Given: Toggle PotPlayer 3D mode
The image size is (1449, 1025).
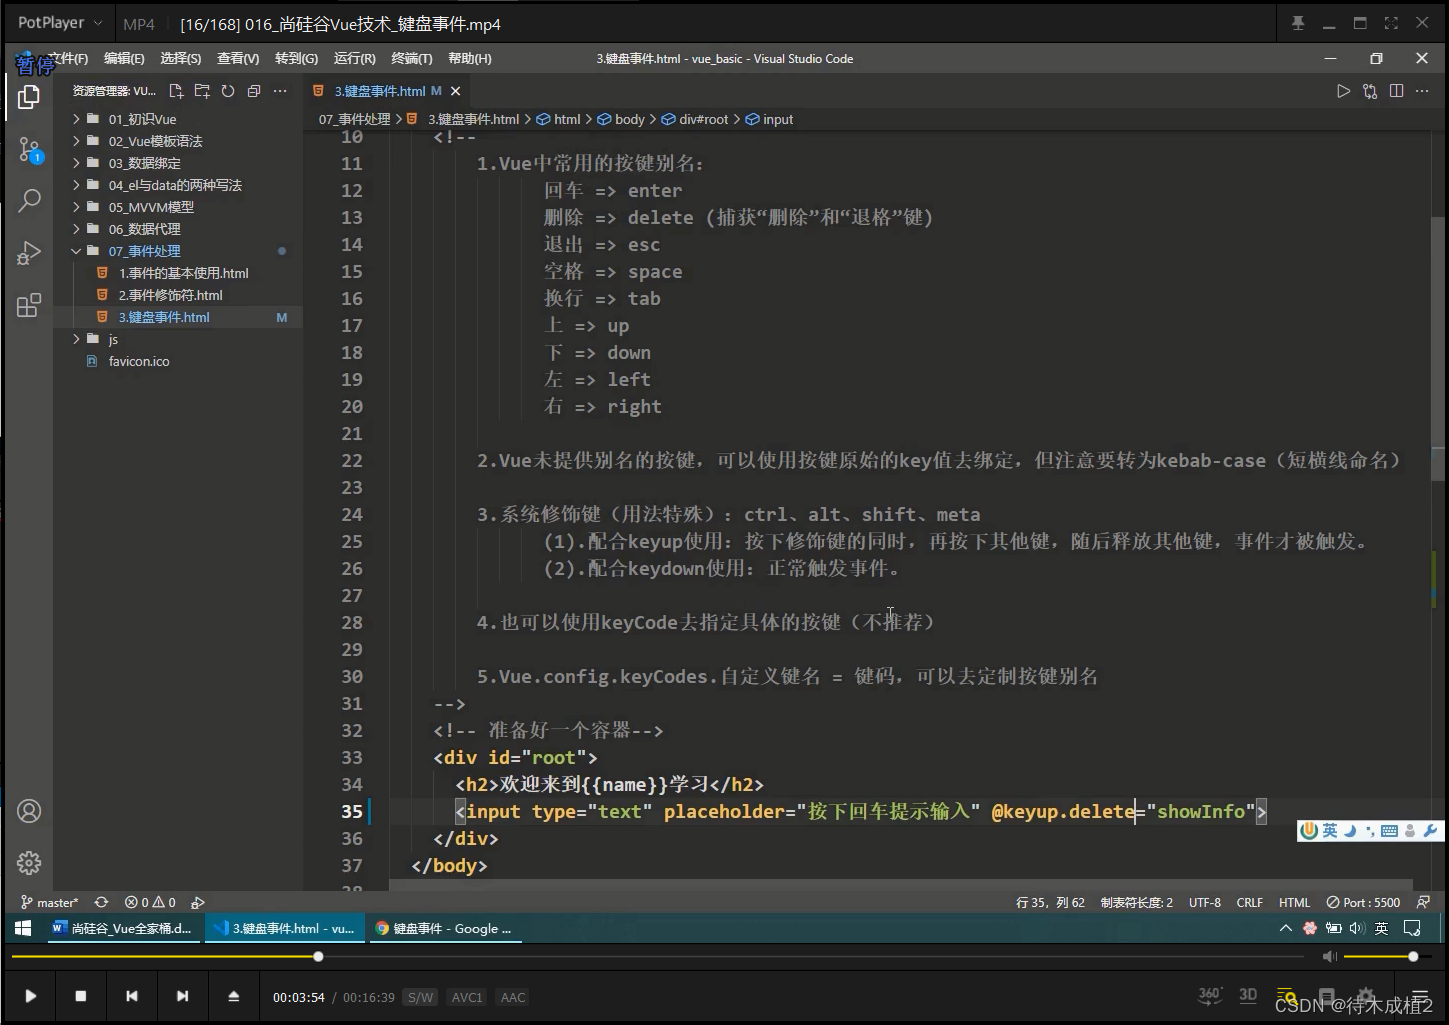Looking at the screenshot, I should pyautogui.click(x=1248, y=995).
